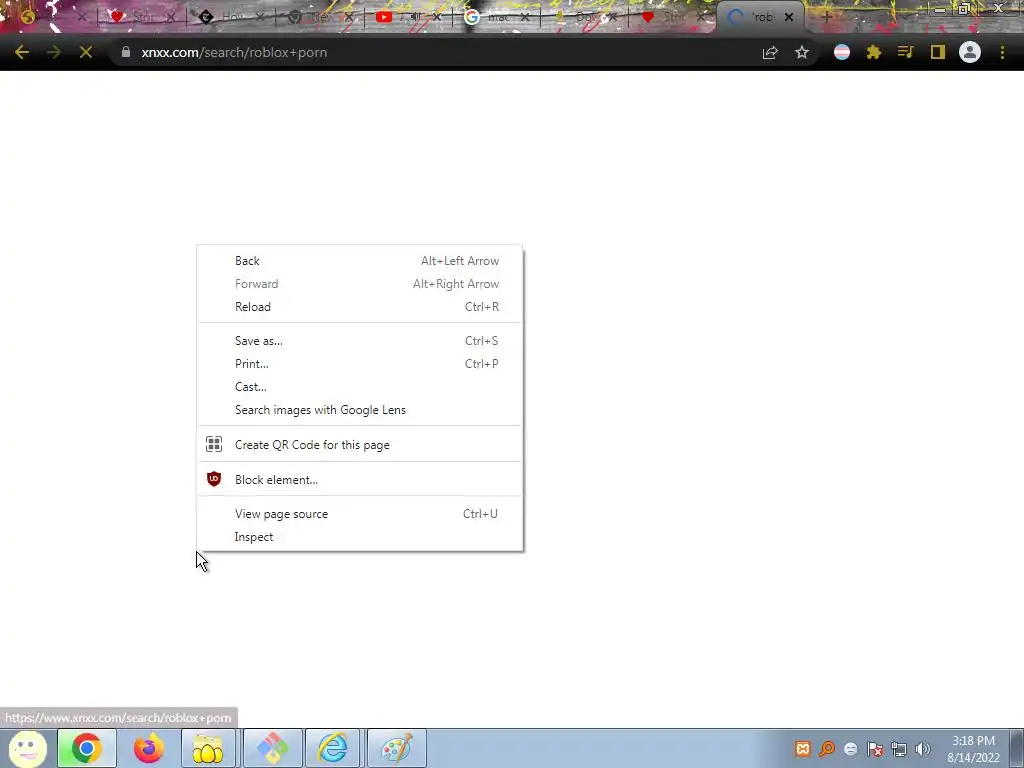Viewport: 1024px width, 768px height.
Task: Open the colorful diamond taskbar app
Action: click(x=272, y=748)
